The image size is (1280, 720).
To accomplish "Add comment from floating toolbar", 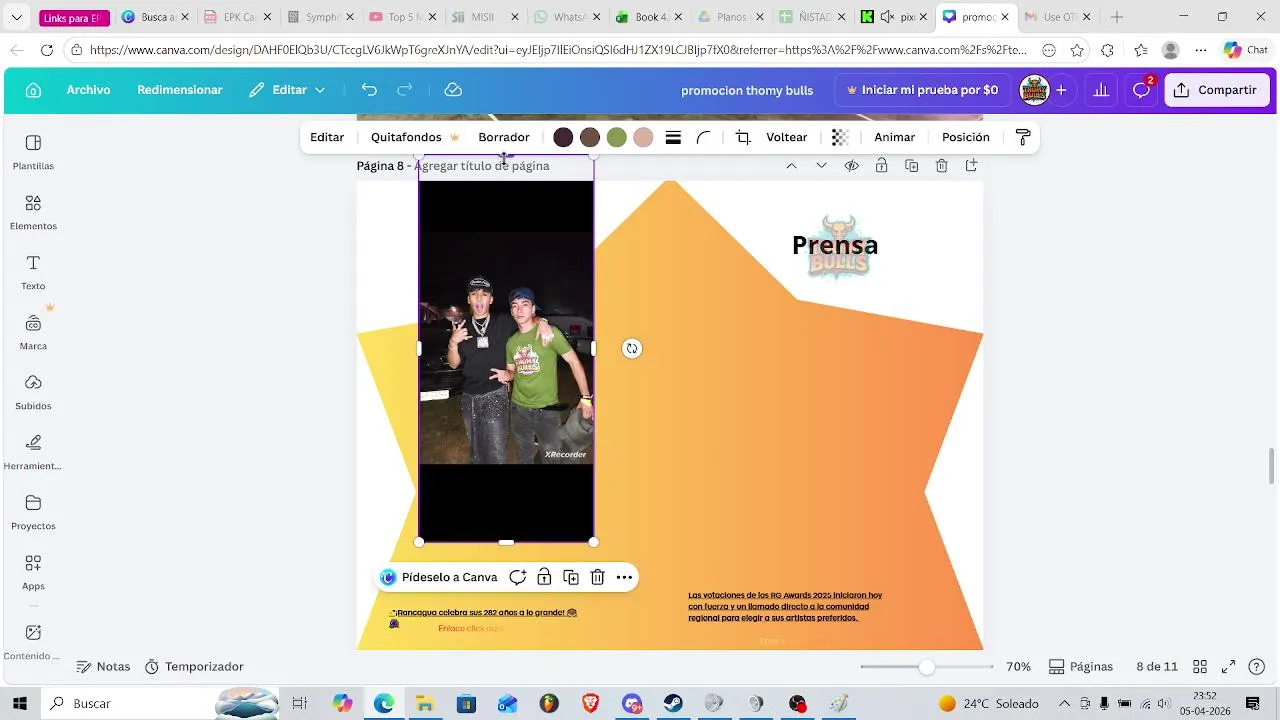I will coord(517,577).
